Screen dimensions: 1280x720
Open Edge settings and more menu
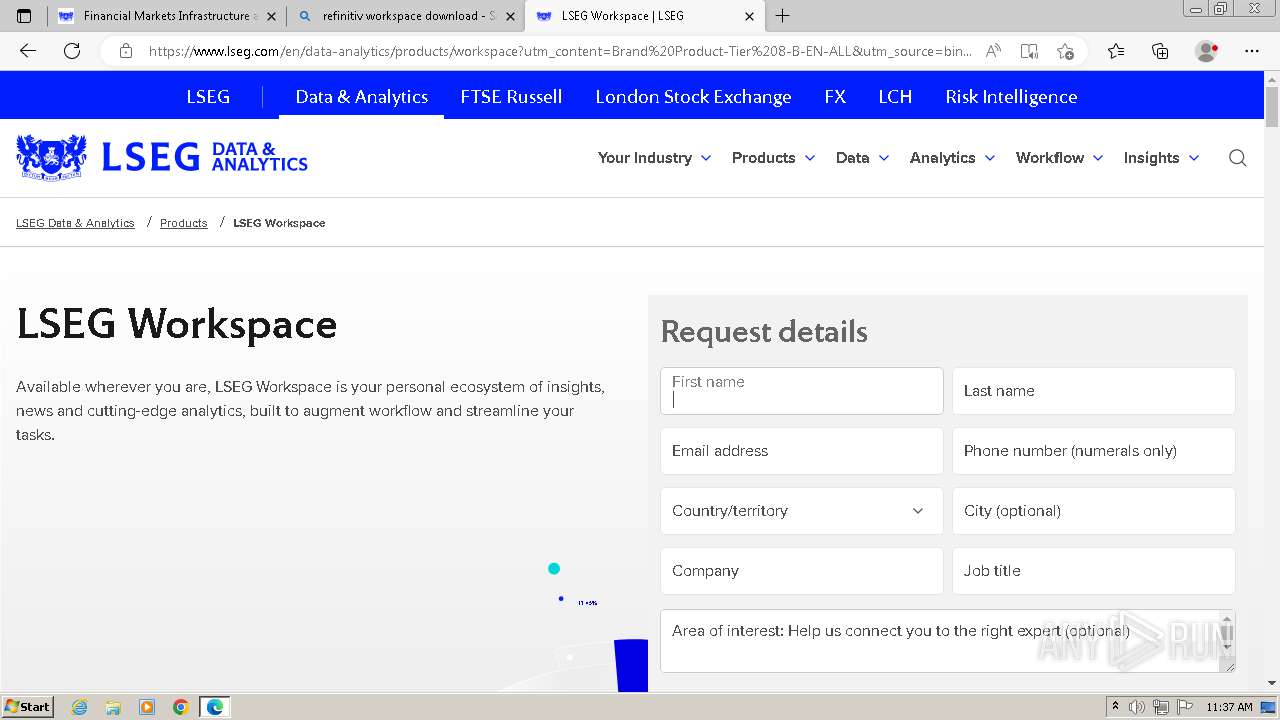coord(1252,51)
